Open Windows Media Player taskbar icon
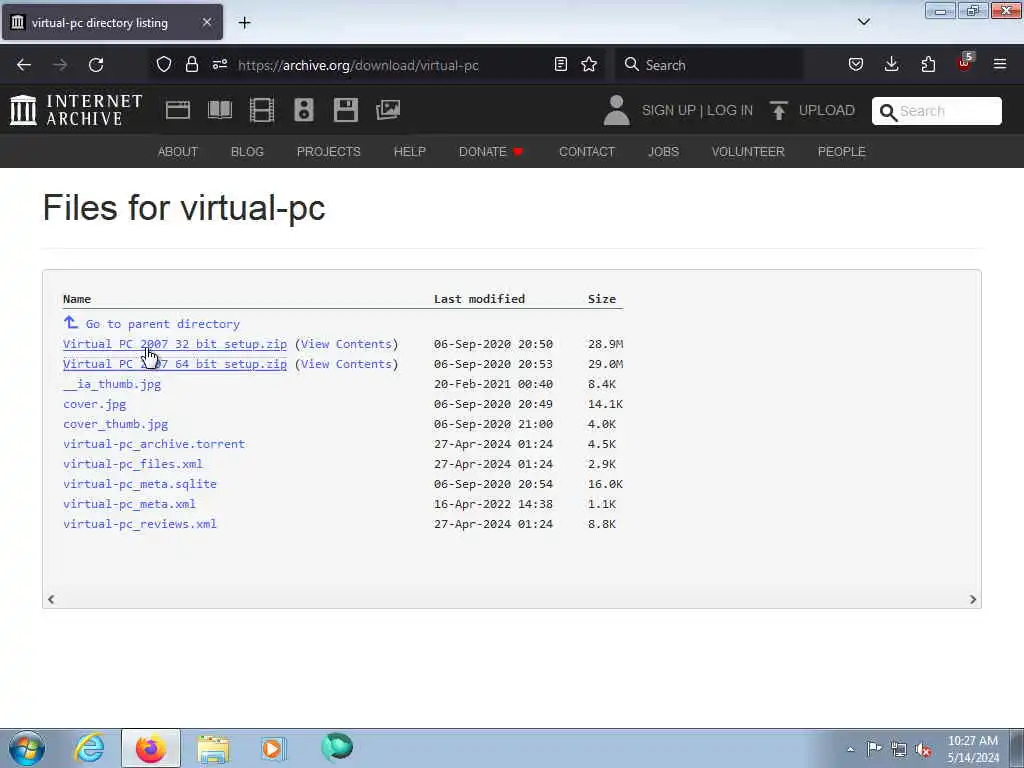 (274, 748)
